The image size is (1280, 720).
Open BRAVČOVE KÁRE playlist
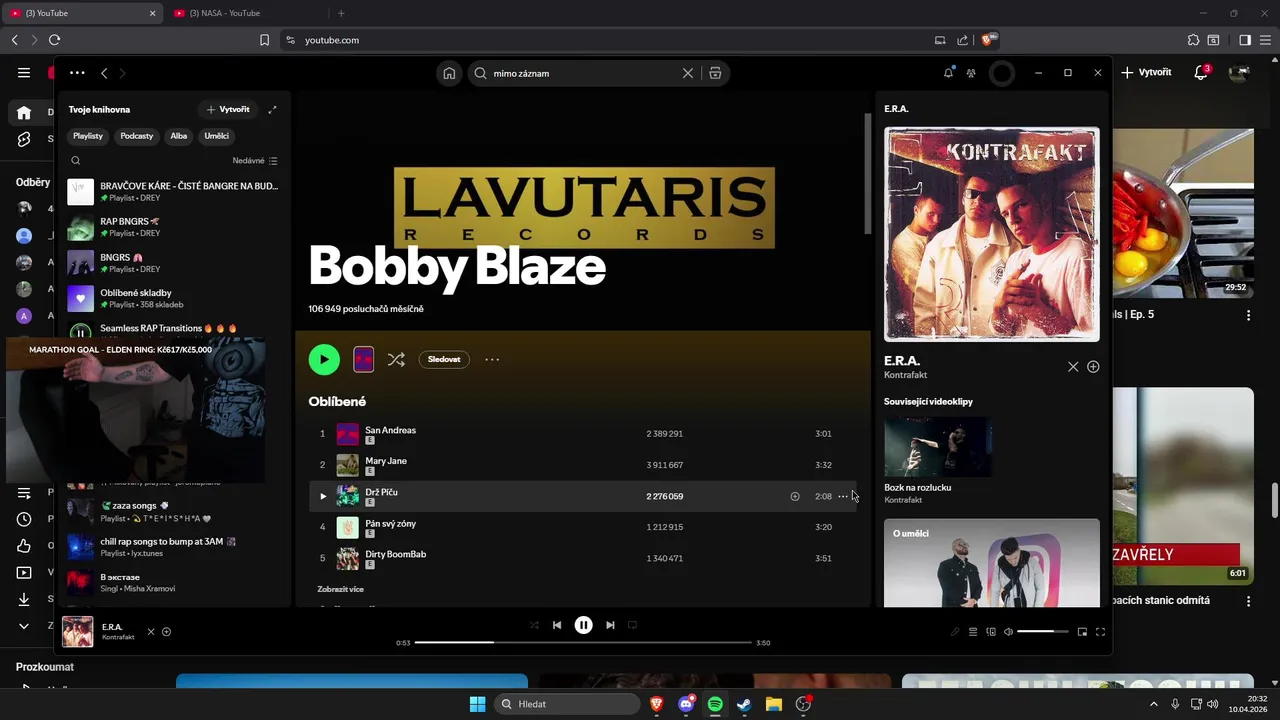tap(173, 191)
